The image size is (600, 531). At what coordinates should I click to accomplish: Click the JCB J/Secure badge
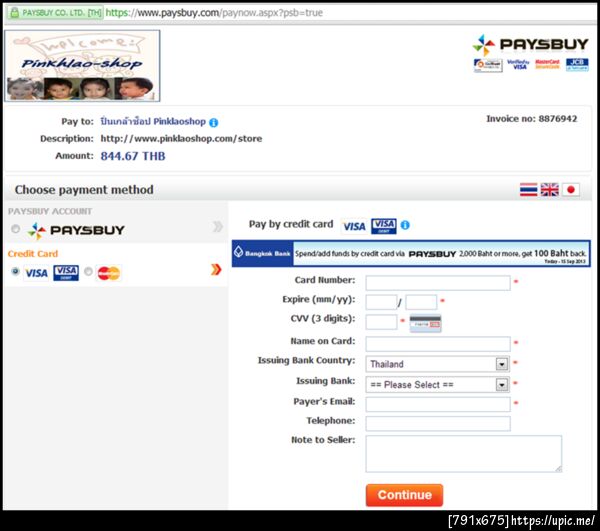point(577,64)
